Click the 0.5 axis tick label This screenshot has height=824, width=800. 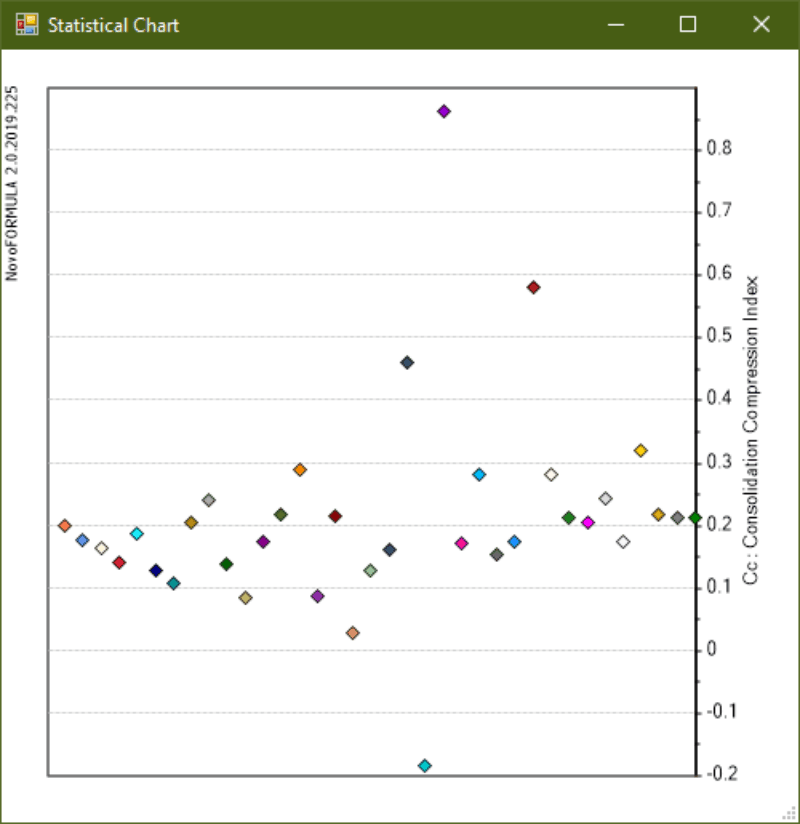719,335
